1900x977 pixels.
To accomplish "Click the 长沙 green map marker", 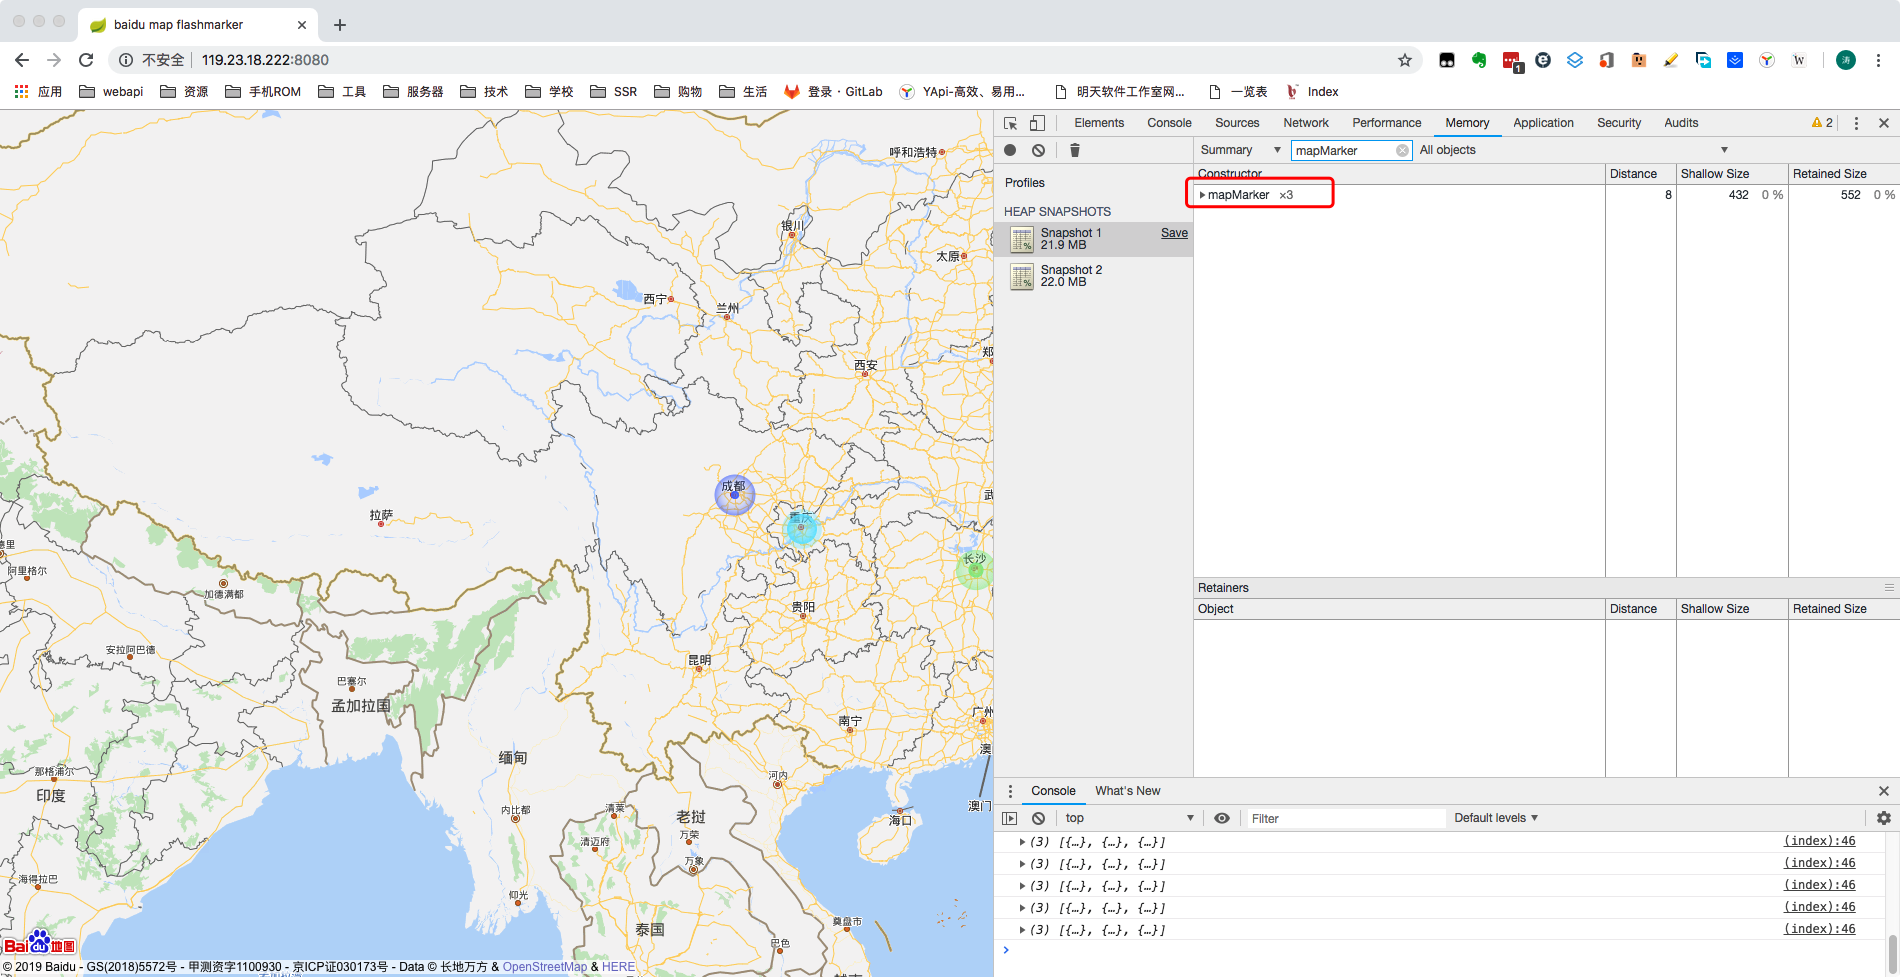I will tap(974, 570).
